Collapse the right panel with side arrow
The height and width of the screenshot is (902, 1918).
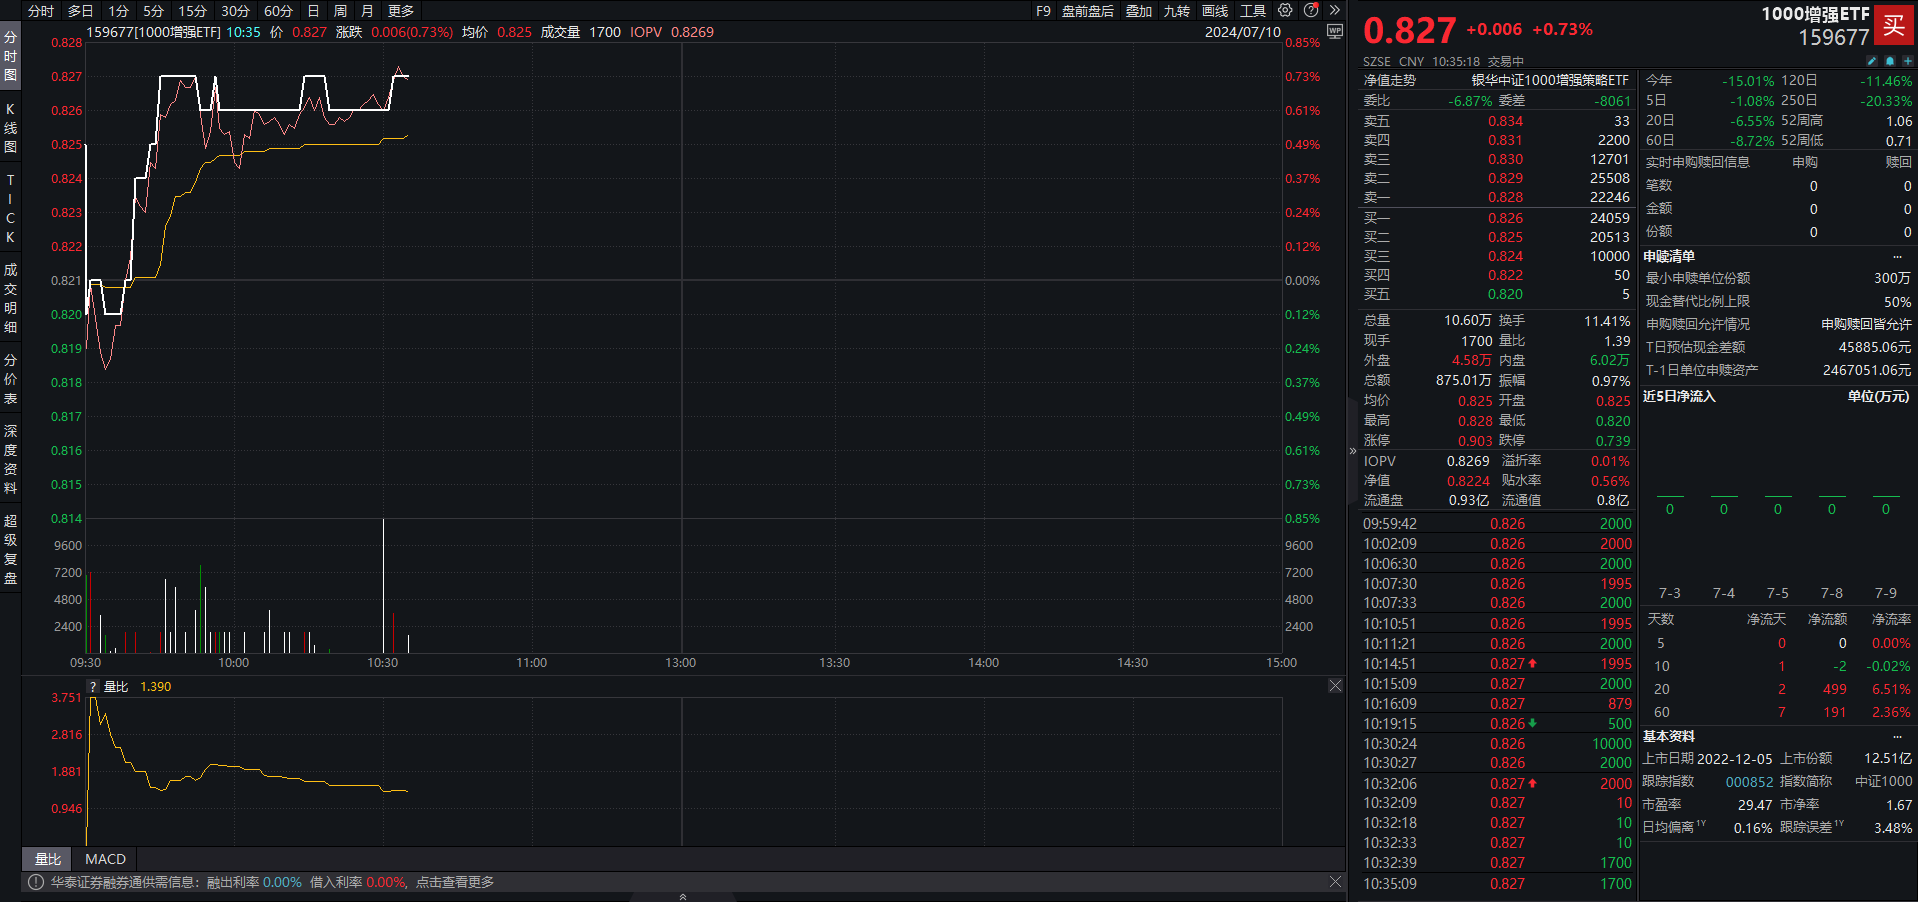[1353, 451]
